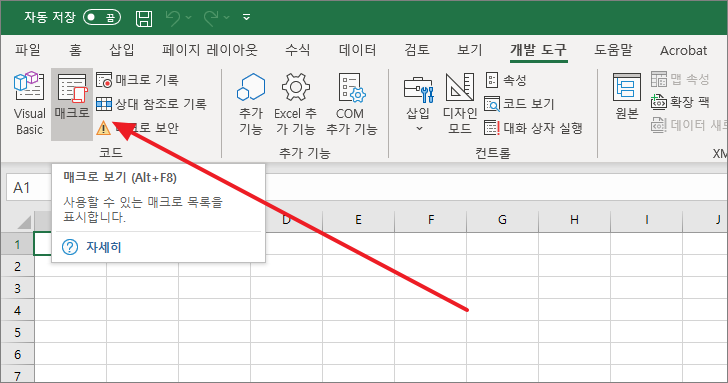Open 속성 (Properties) in Controls group

(506, 80)
